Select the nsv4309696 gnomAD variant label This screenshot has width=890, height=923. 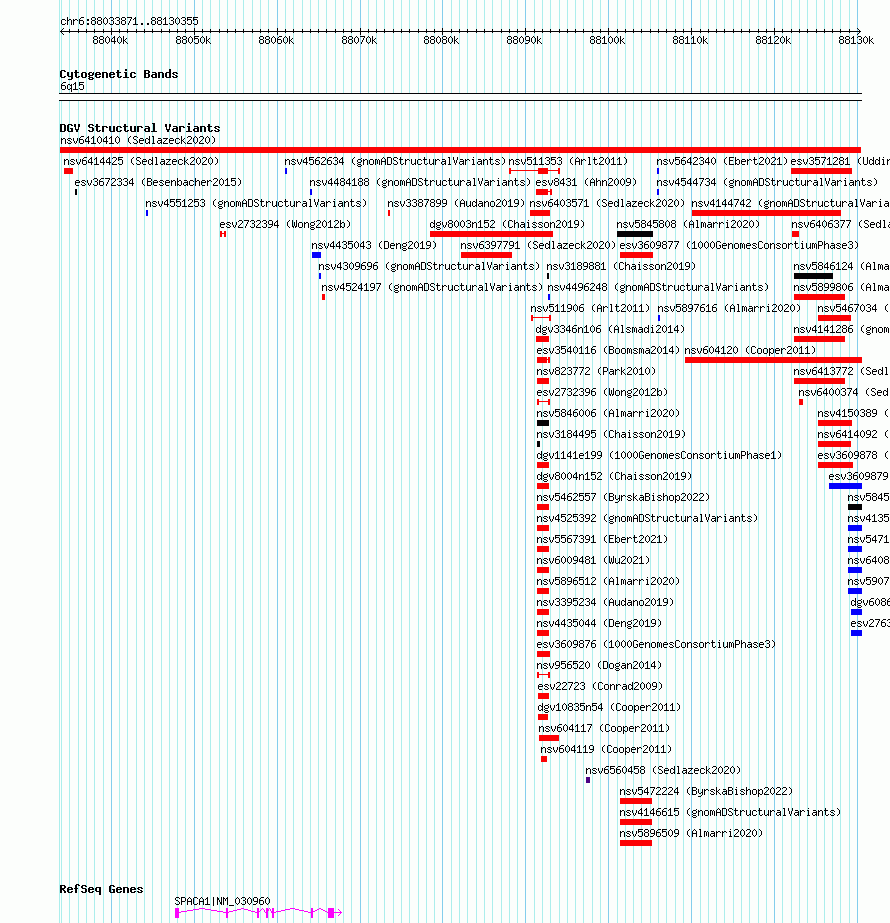pyautogui.click(x=429, y=266)
